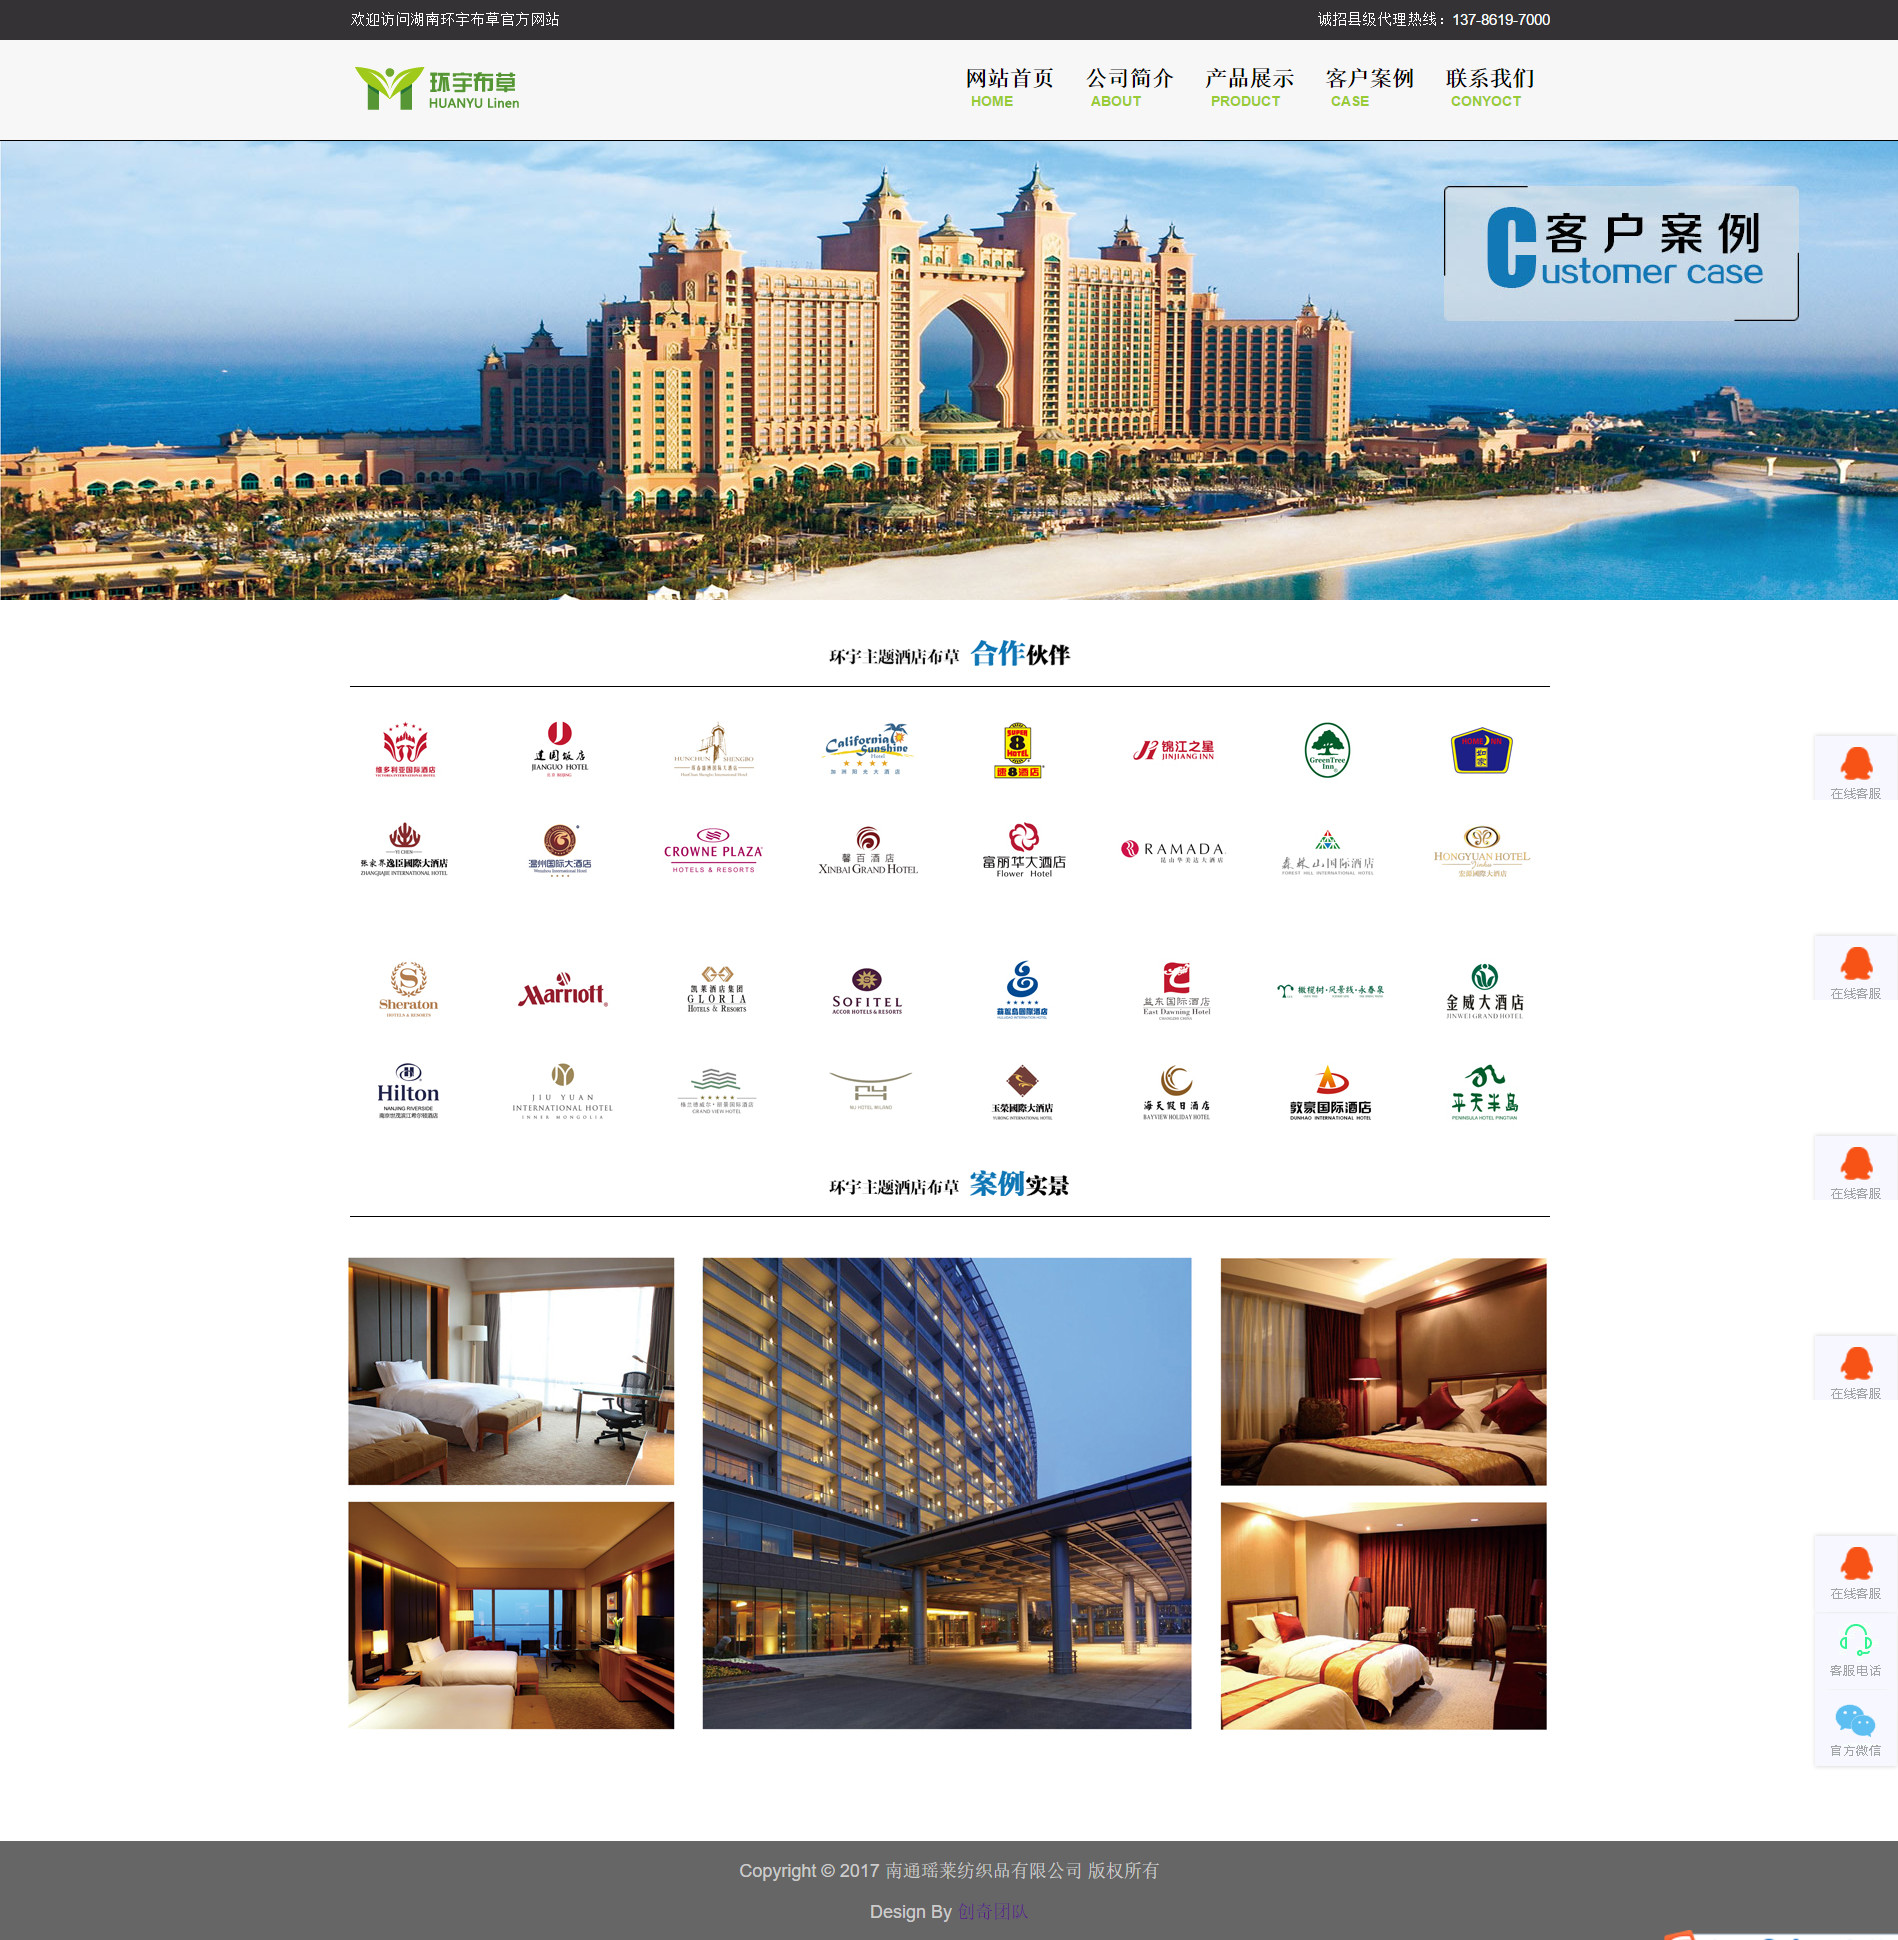Click the East Dawning Hotel logo
This screenshot has width=1898, height=1940.
pos(1177,991)
